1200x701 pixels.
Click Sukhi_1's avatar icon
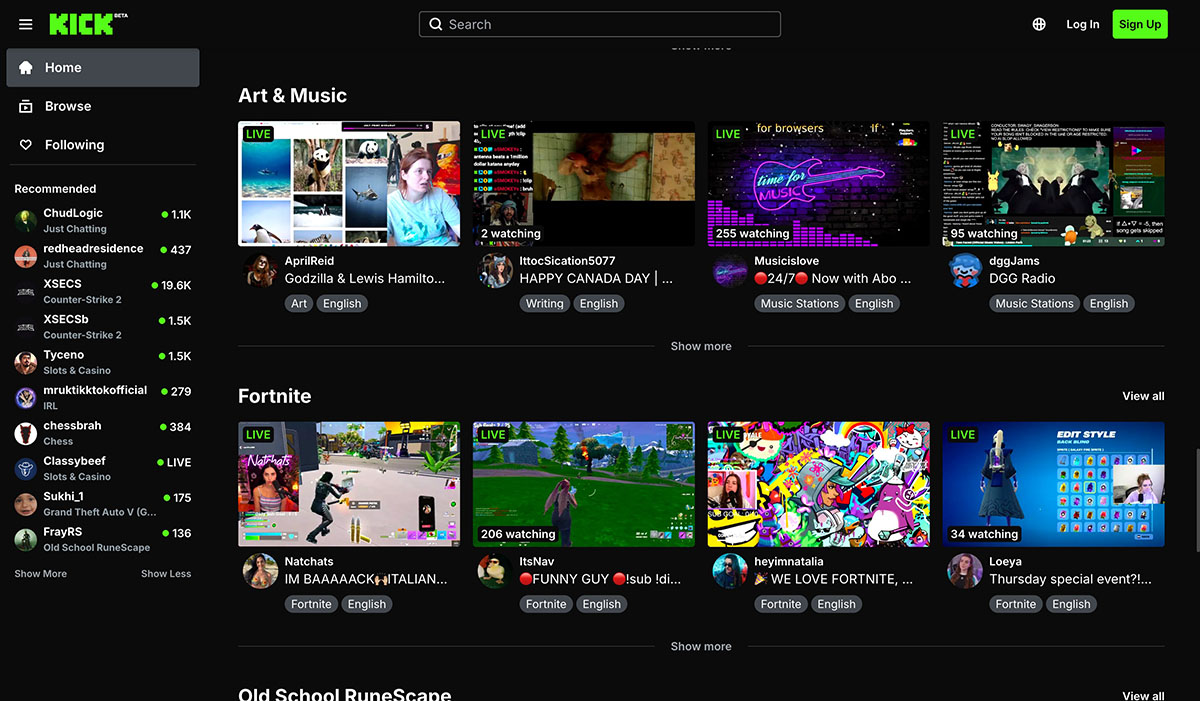[26, 504]
